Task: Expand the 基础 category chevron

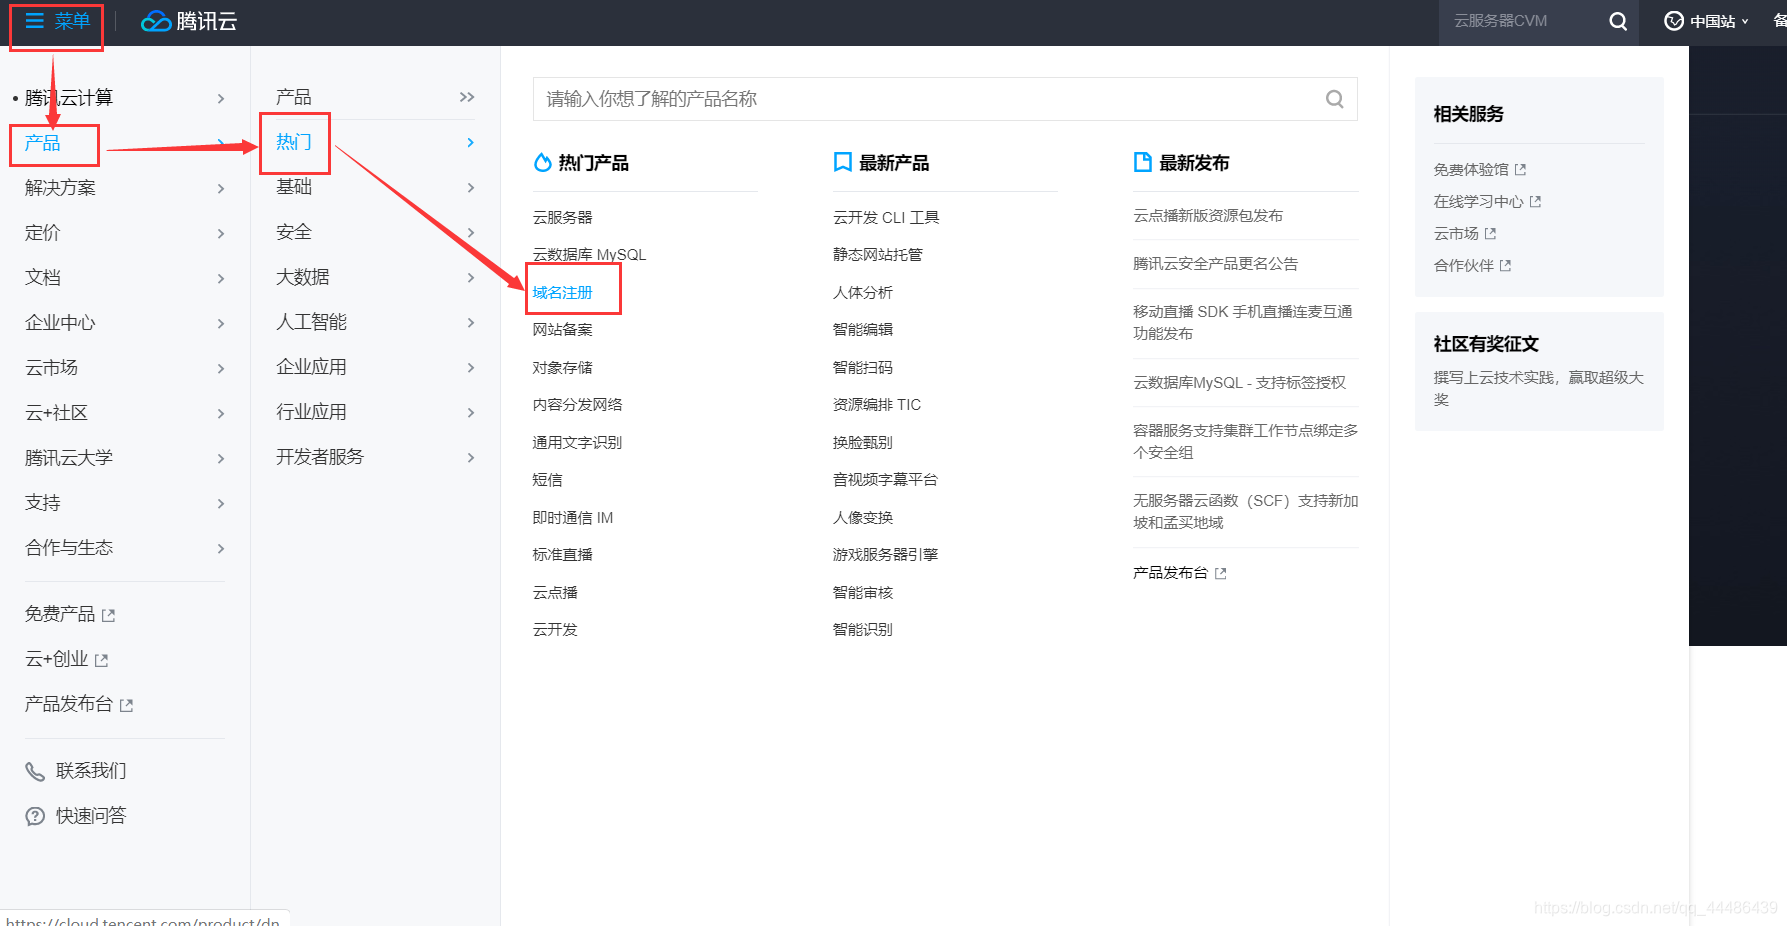Action: [x=471, y=188]
